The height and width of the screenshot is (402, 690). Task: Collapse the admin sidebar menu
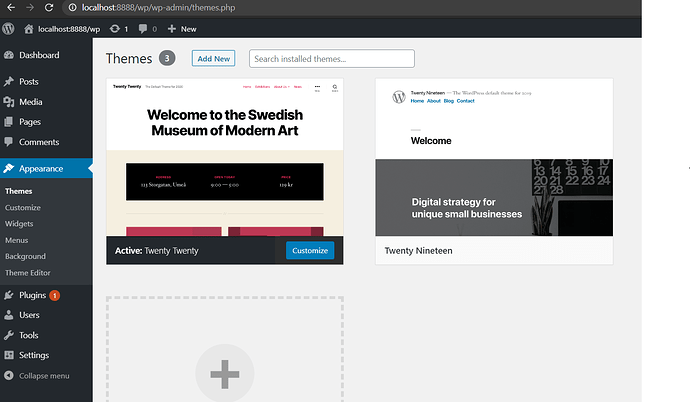[37, 376]
